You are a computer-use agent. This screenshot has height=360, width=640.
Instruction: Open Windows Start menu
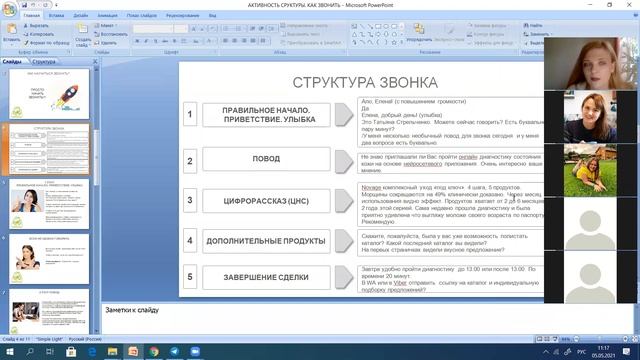[9, 351]
